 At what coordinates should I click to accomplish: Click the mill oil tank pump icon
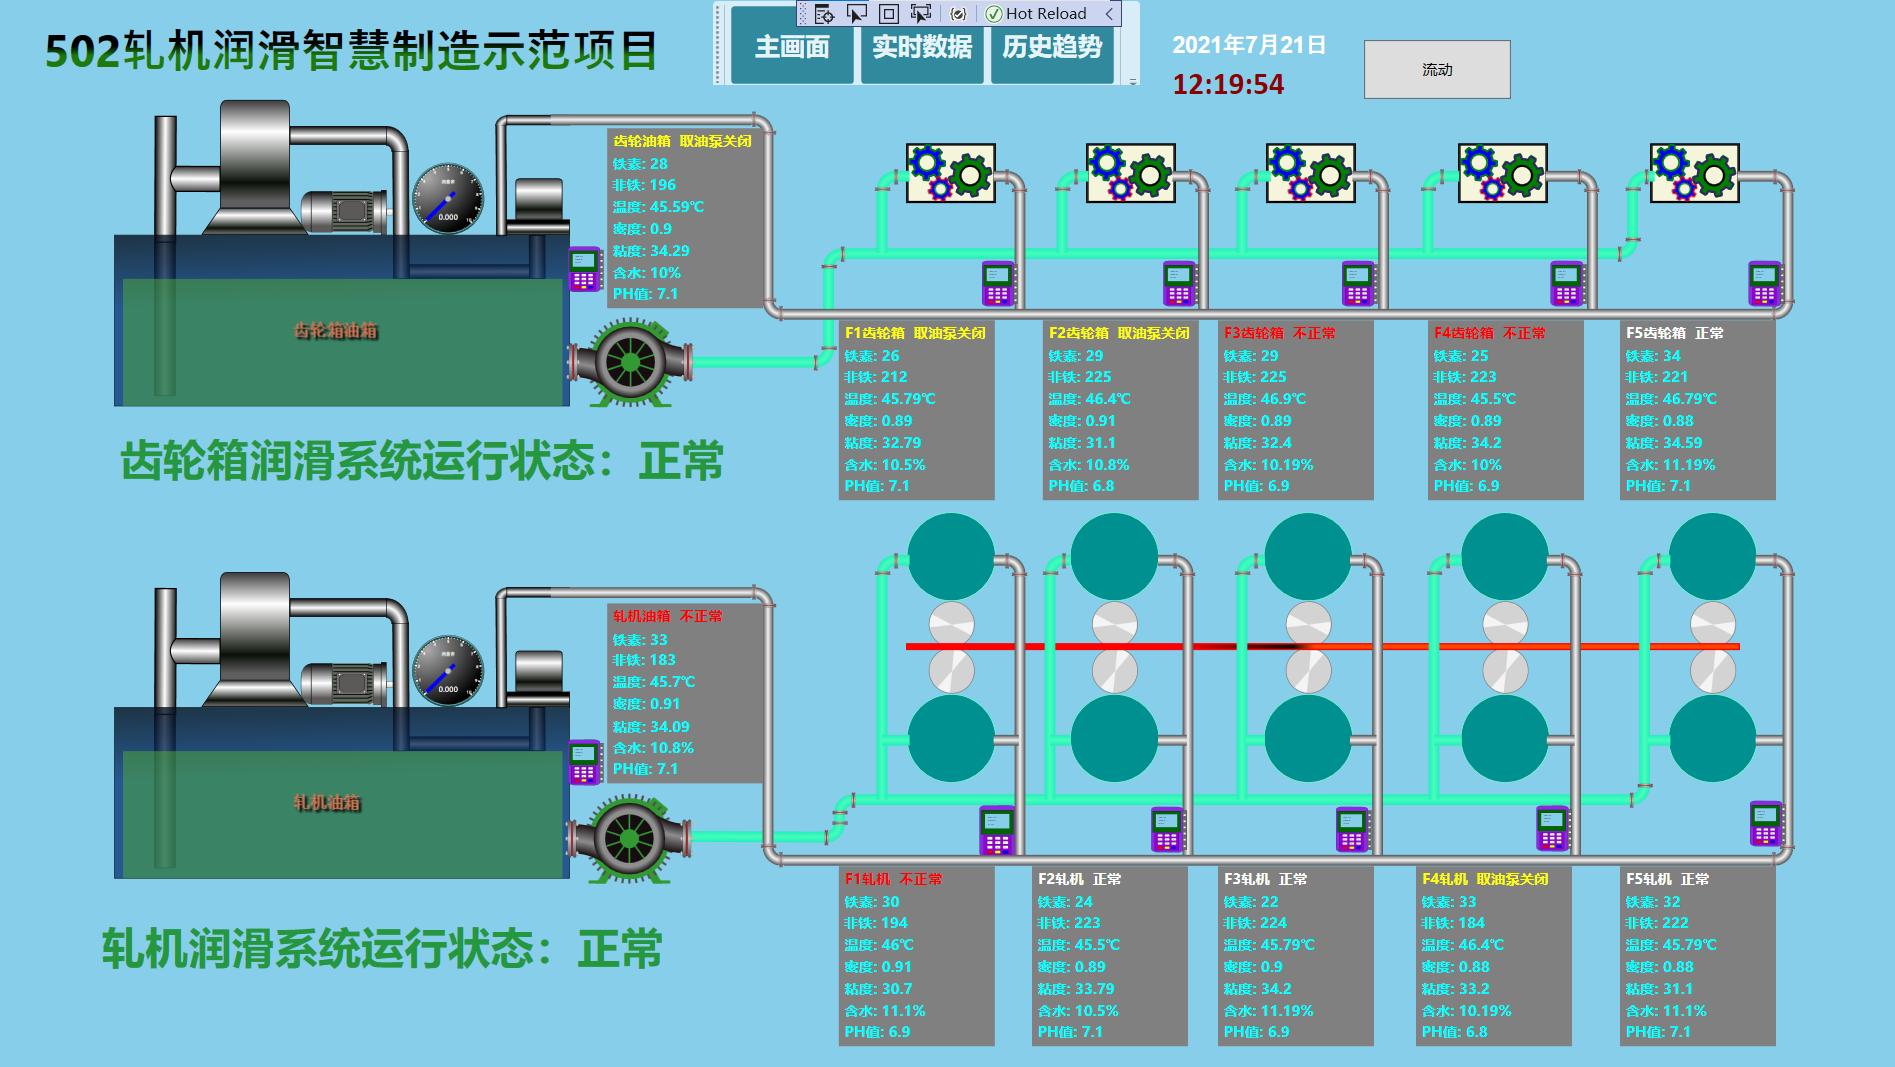tap(630, 838)
